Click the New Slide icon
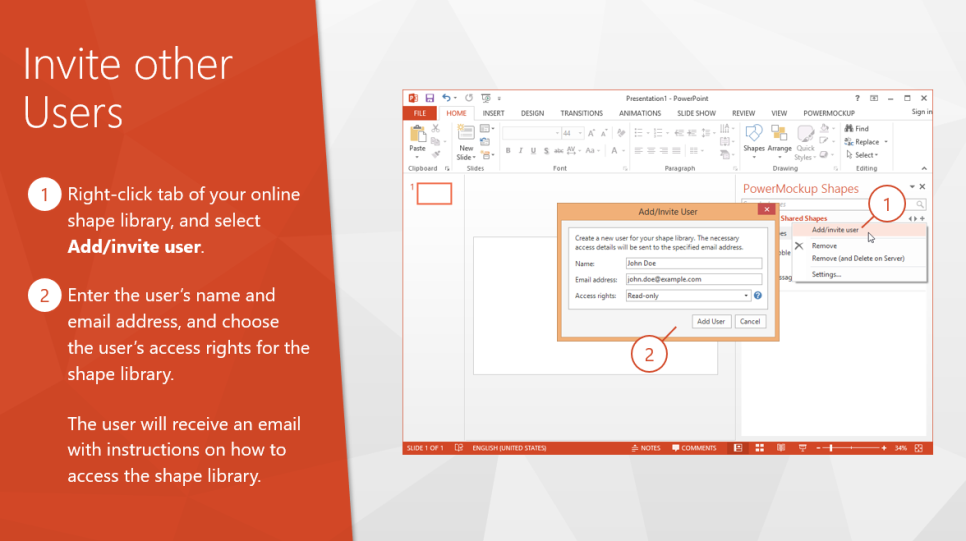Viewport: 966px width, 541px height. [x=466, y=132]
